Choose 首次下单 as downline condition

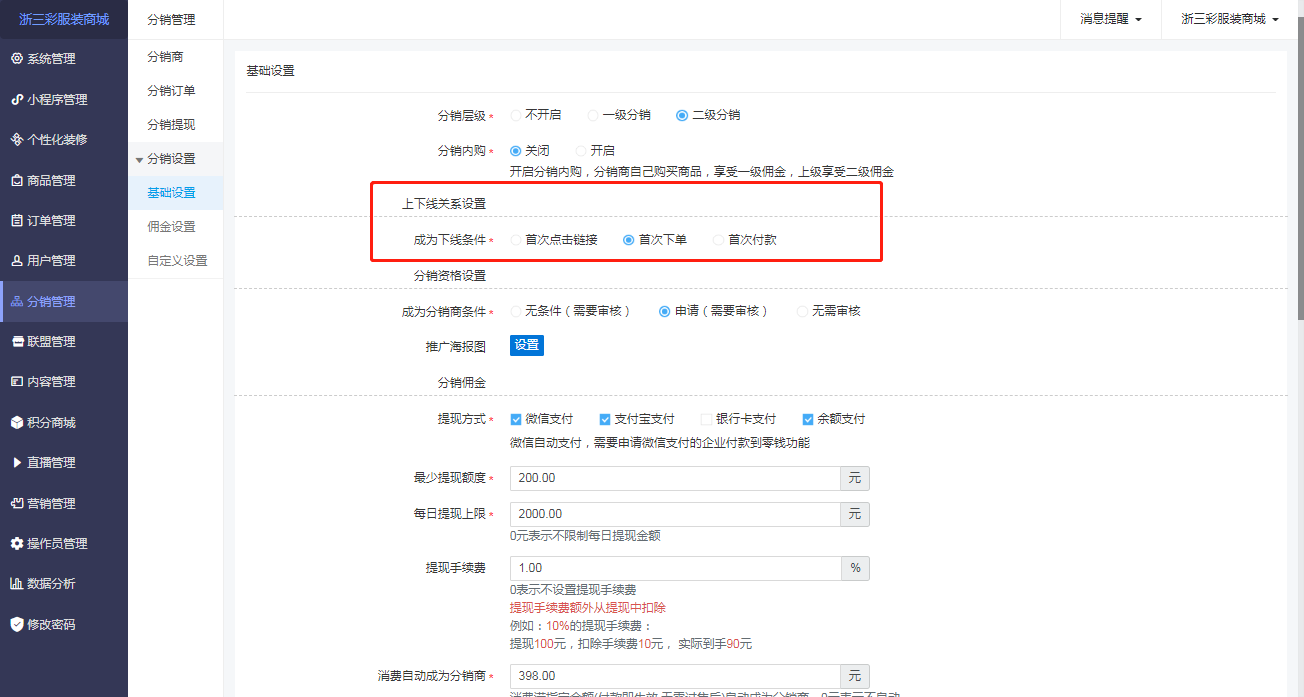629,240
